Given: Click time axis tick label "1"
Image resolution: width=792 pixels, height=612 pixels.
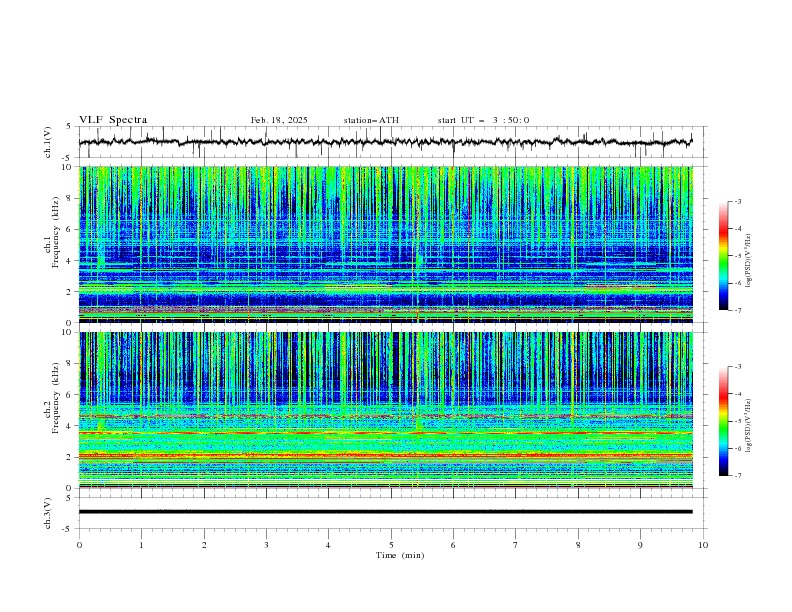Looking at the screenshot, I should [x=141, y=545].
